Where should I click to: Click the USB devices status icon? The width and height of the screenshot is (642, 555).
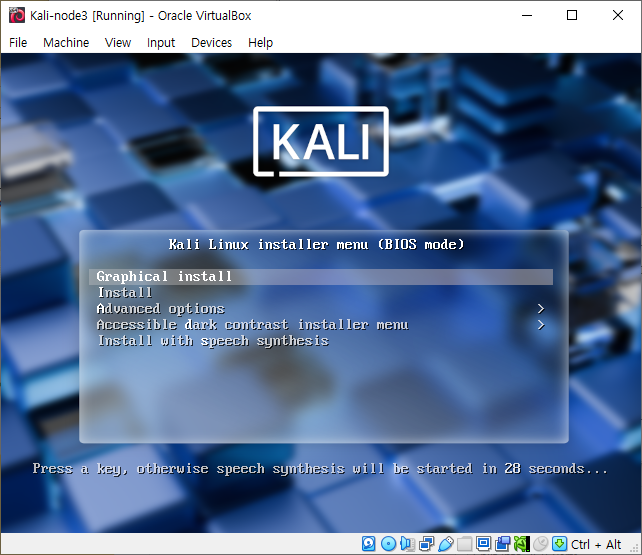pos(445,544)
